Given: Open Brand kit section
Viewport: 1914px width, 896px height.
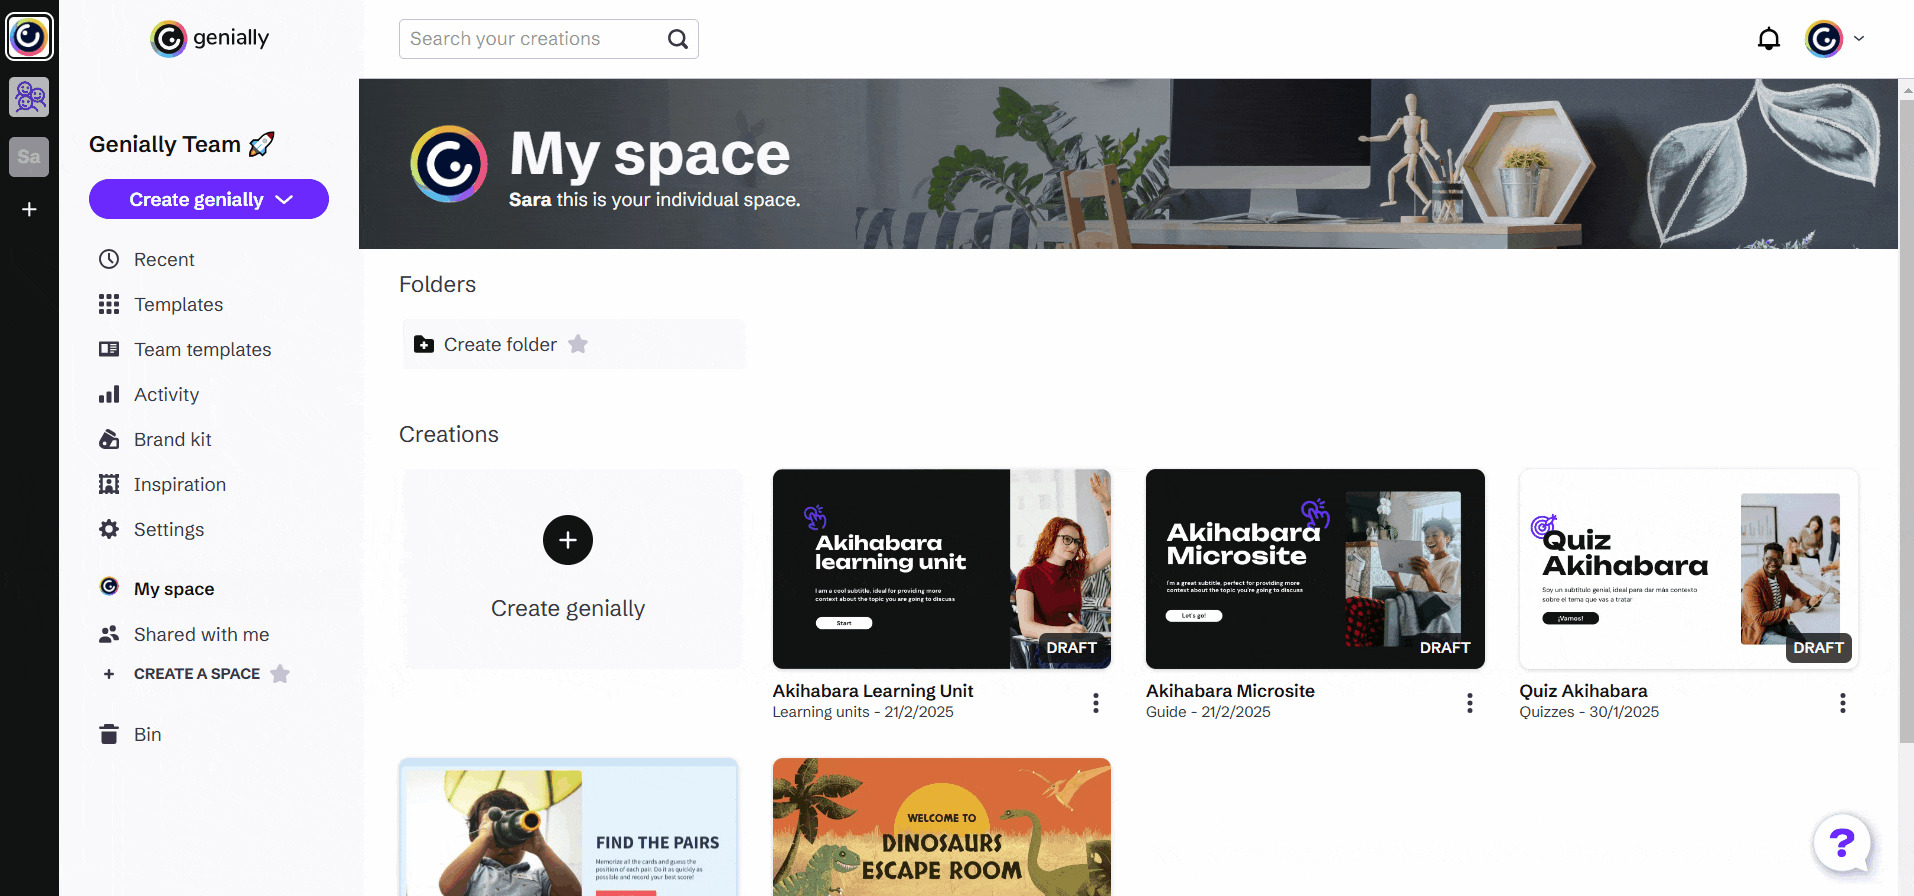Looking at the screenshot, I should click(172, 439).
